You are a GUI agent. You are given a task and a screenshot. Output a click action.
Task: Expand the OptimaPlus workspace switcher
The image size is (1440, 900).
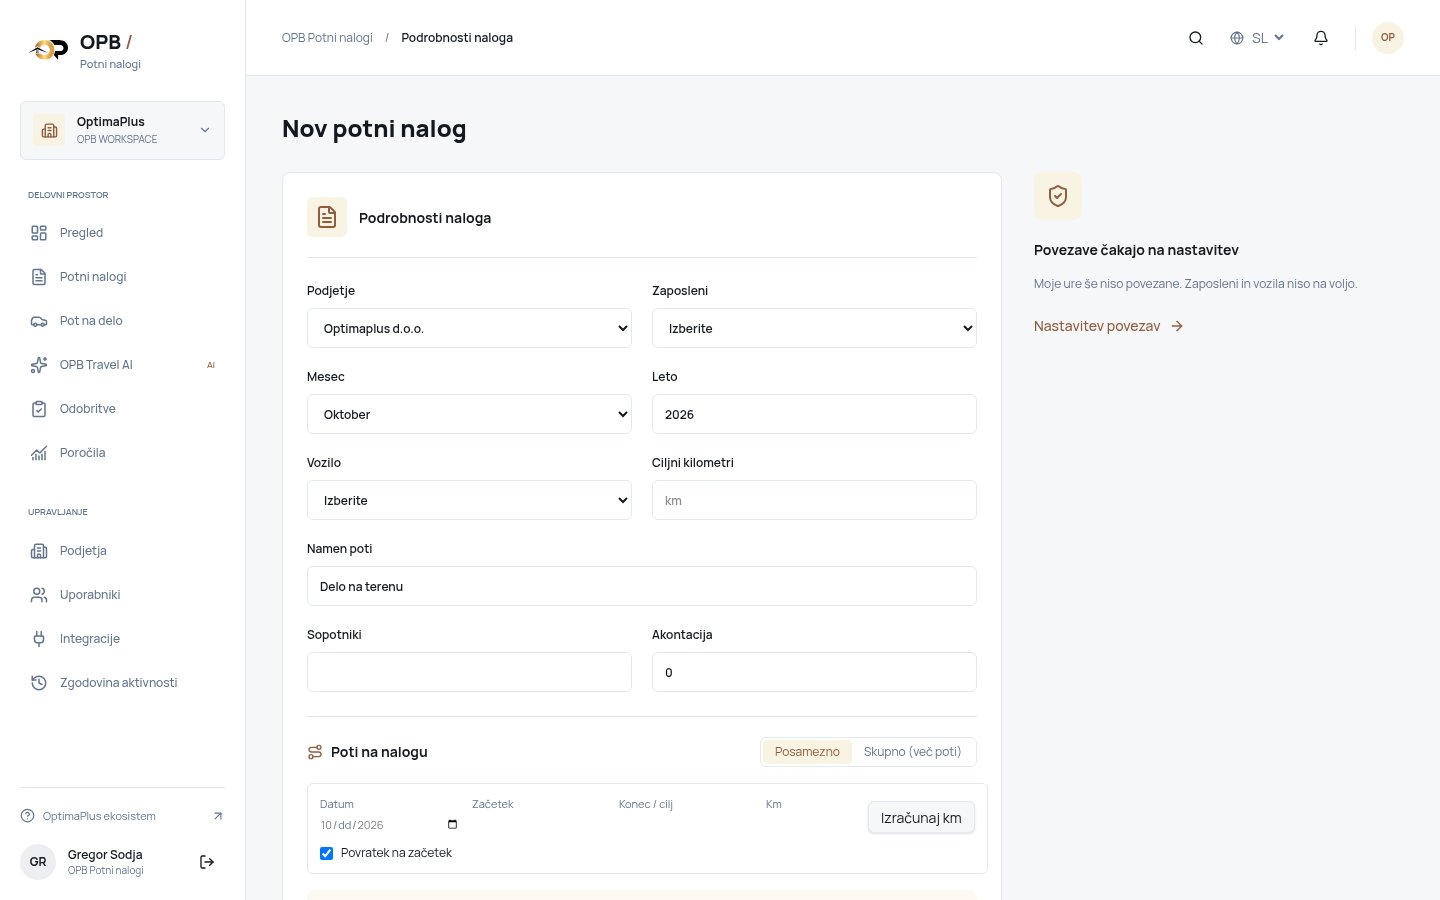(x=122, y=130)
